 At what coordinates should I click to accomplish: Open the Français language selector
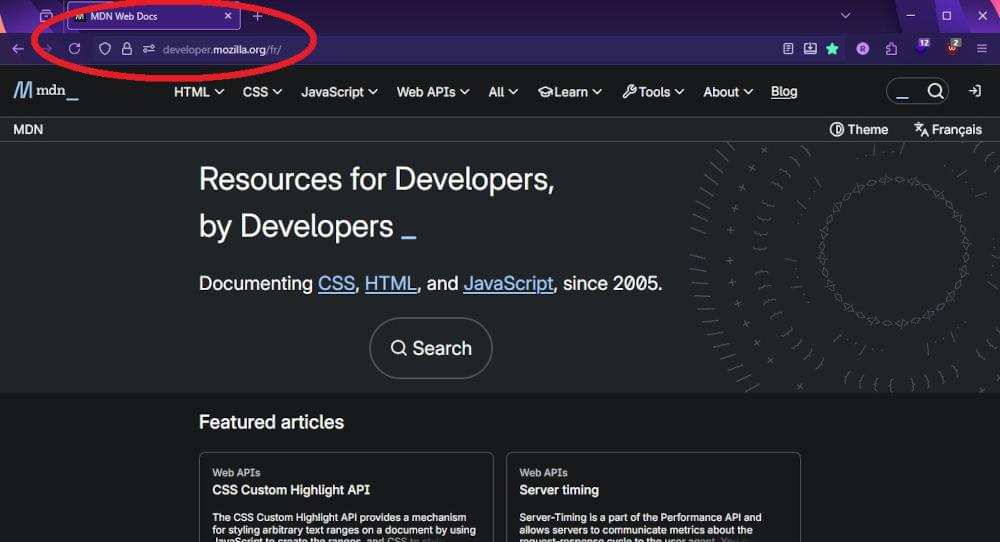(948, 129)
